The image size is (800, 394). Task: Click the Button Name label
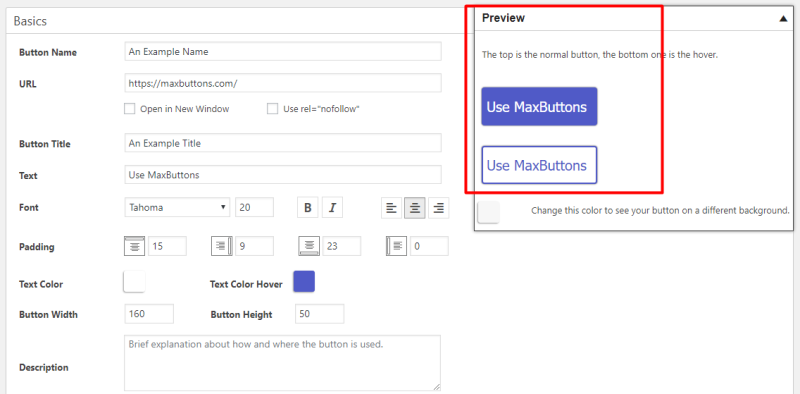[48, 53]
